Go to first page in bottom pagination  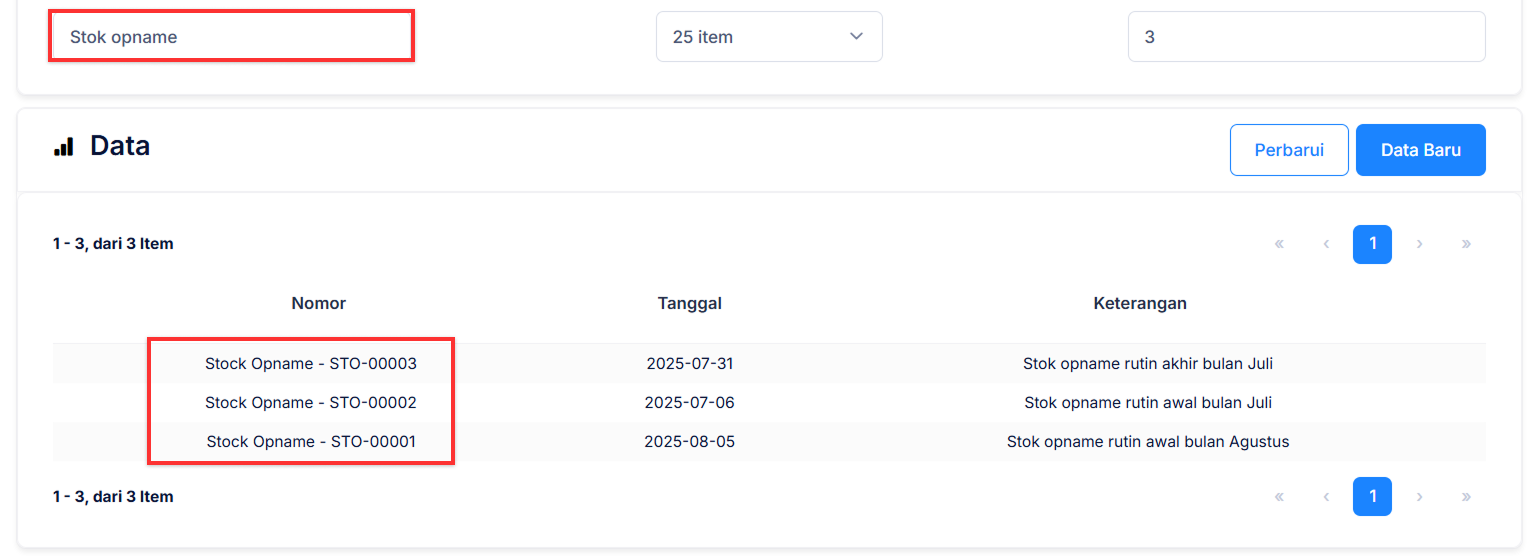click(1279, 496)
